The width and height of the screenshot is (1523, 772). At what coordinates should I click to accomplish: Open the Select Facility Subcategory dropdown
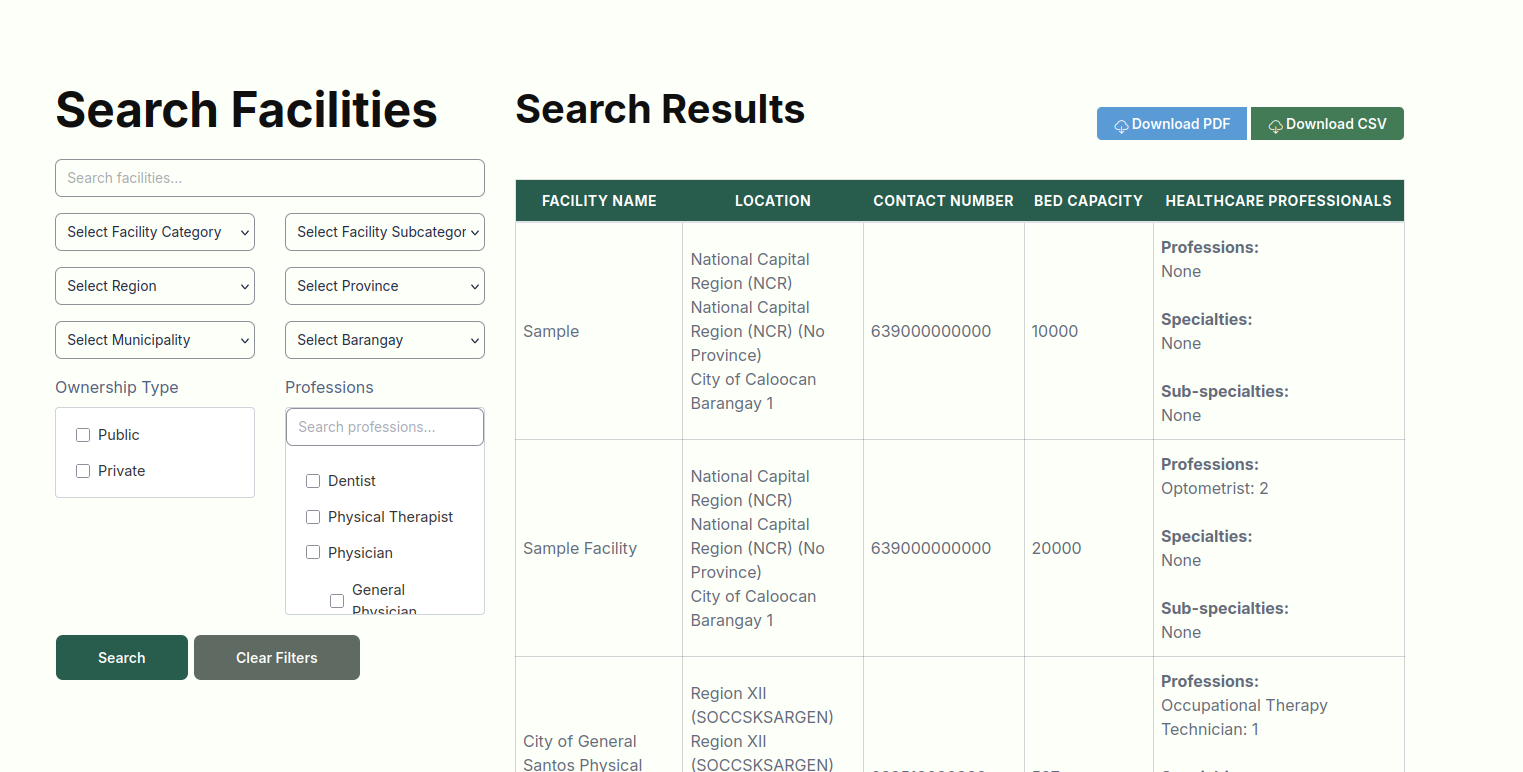click(385, 232)
